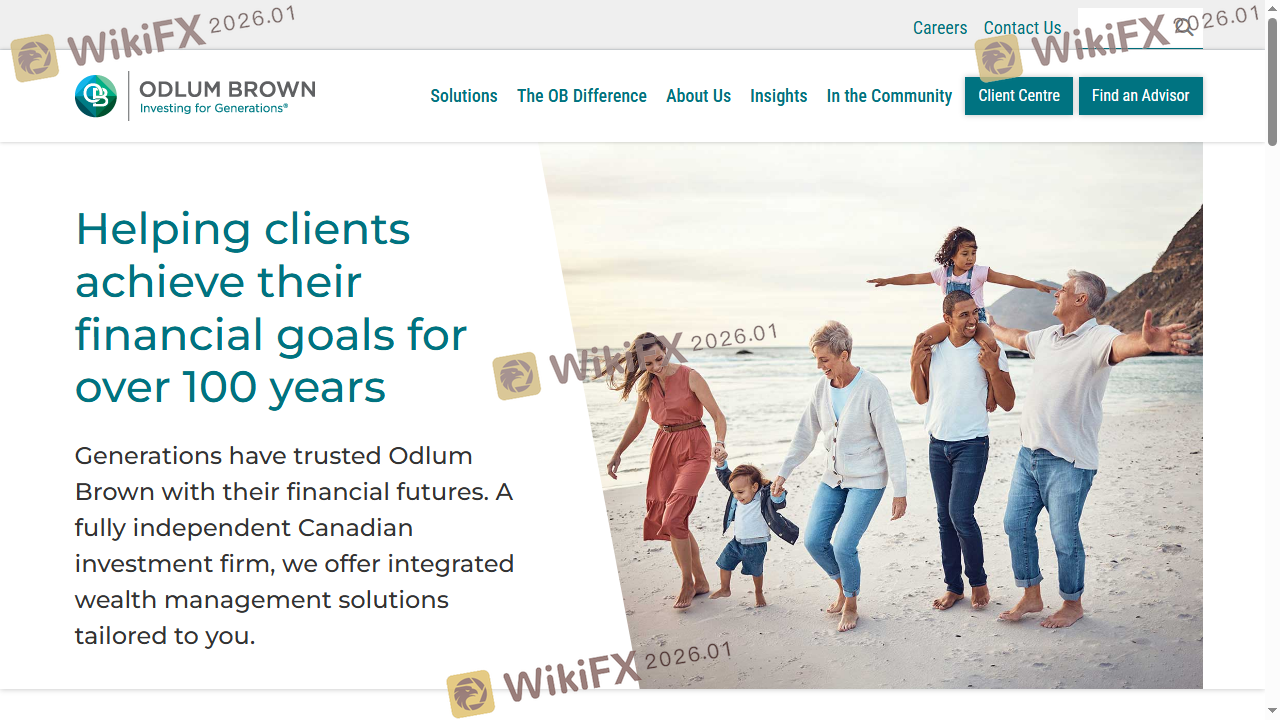Viewport: 1280px width, 720px height.
Task: Open the Careers link
Action: 940,28
